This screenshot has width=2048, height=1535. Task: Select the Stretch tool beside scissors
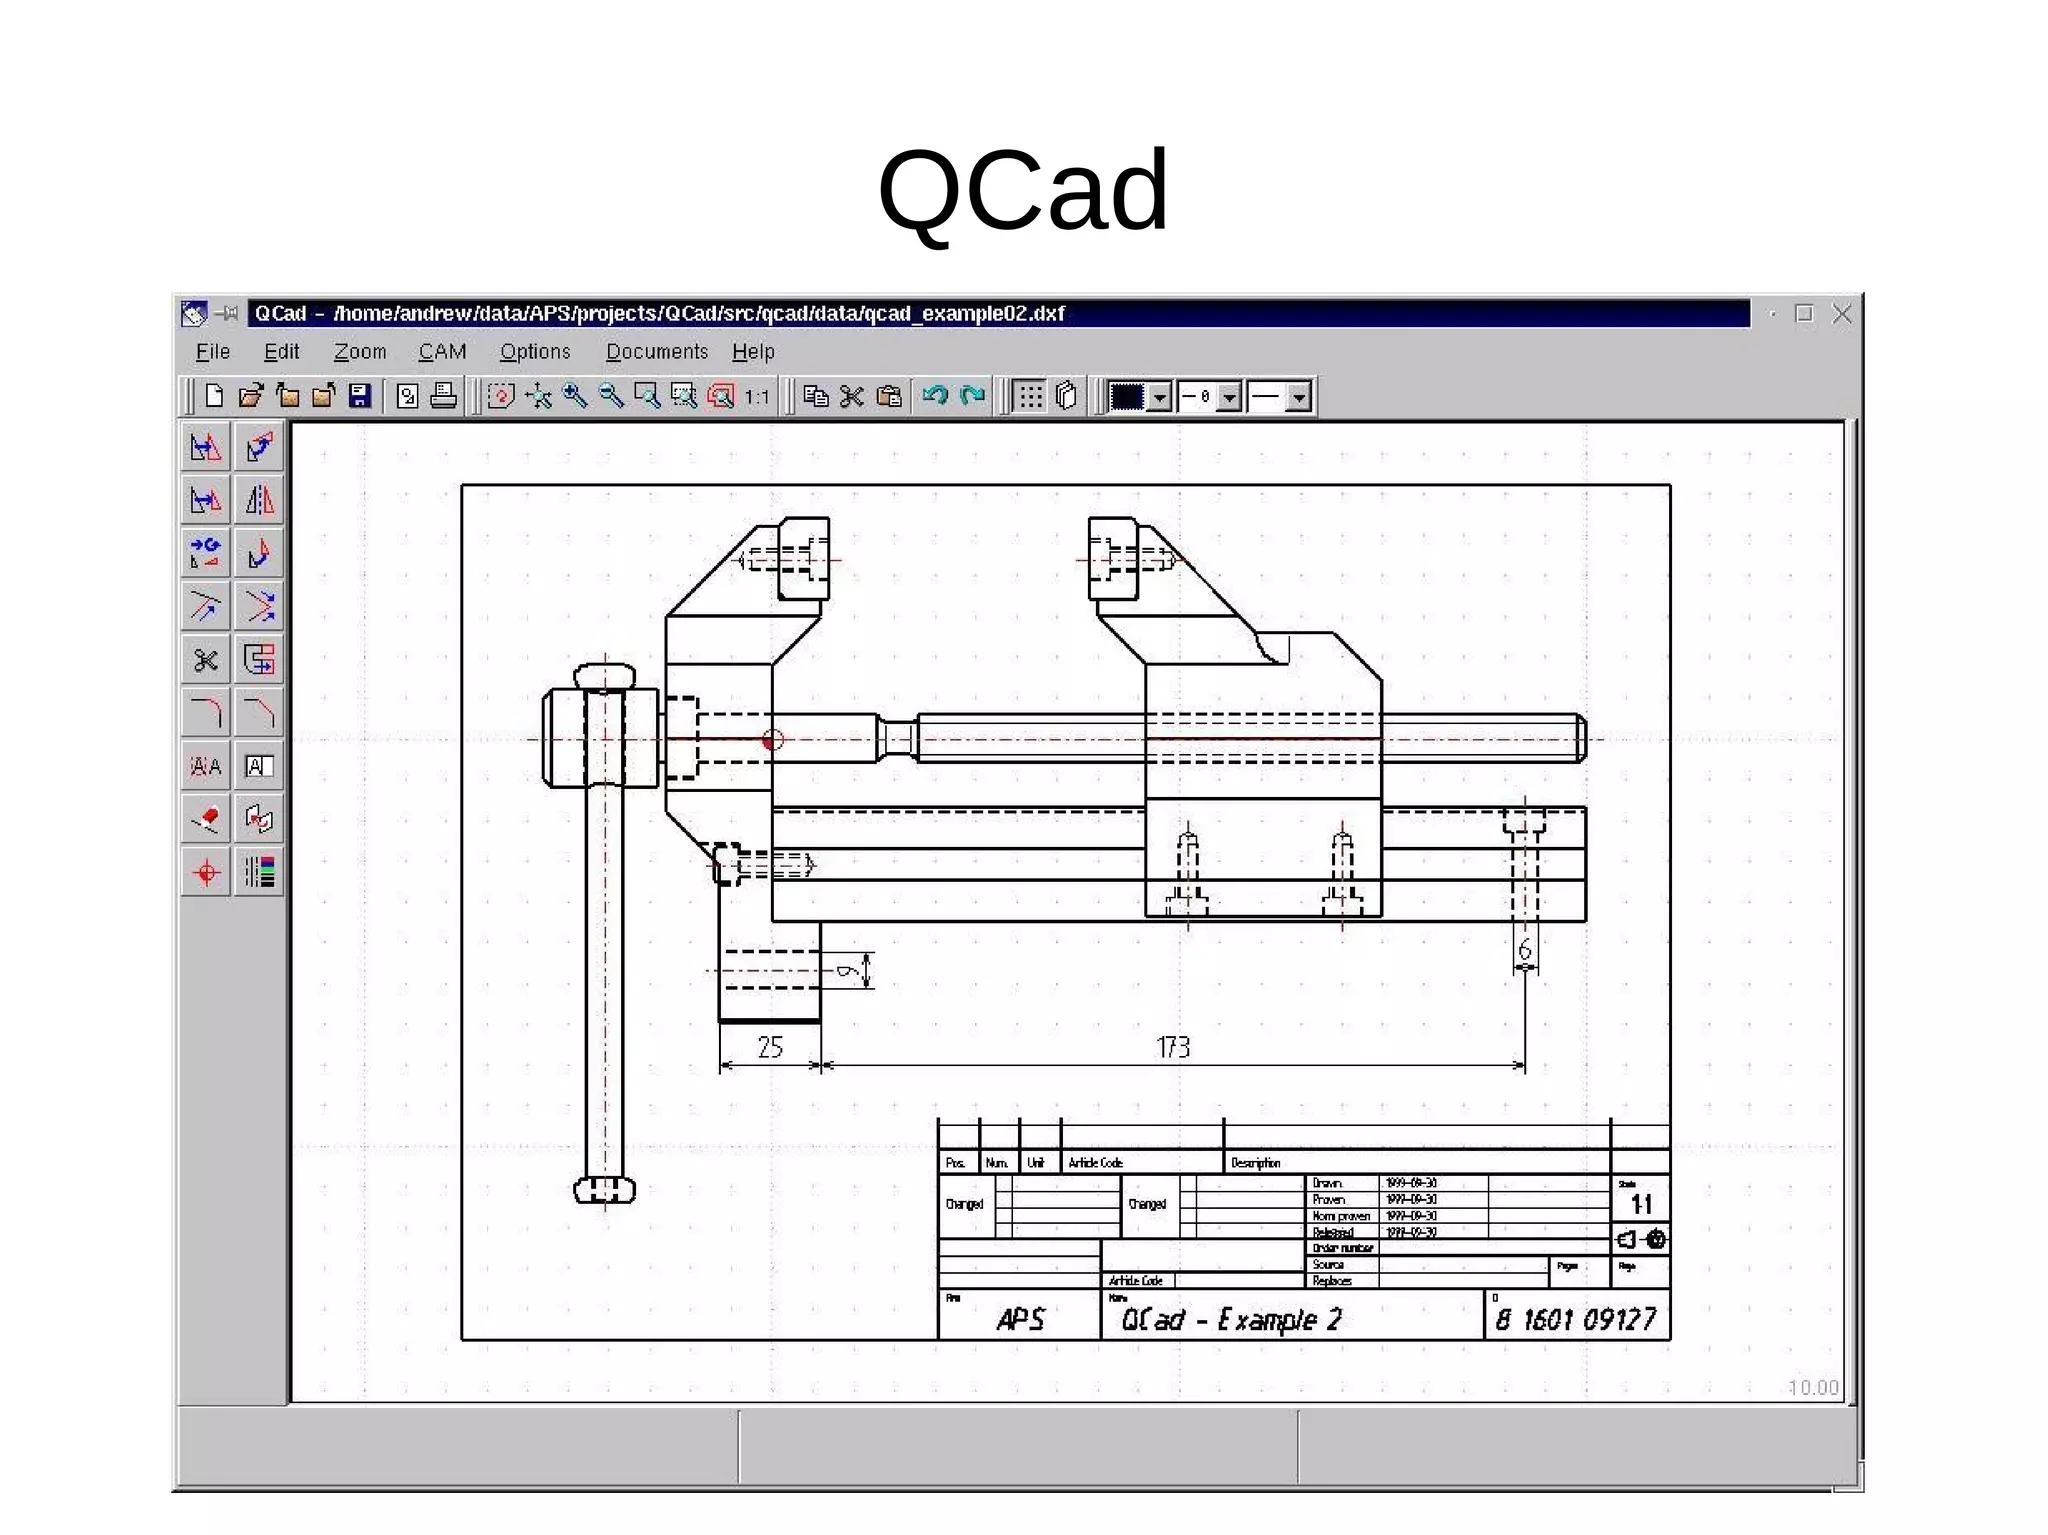259,660
